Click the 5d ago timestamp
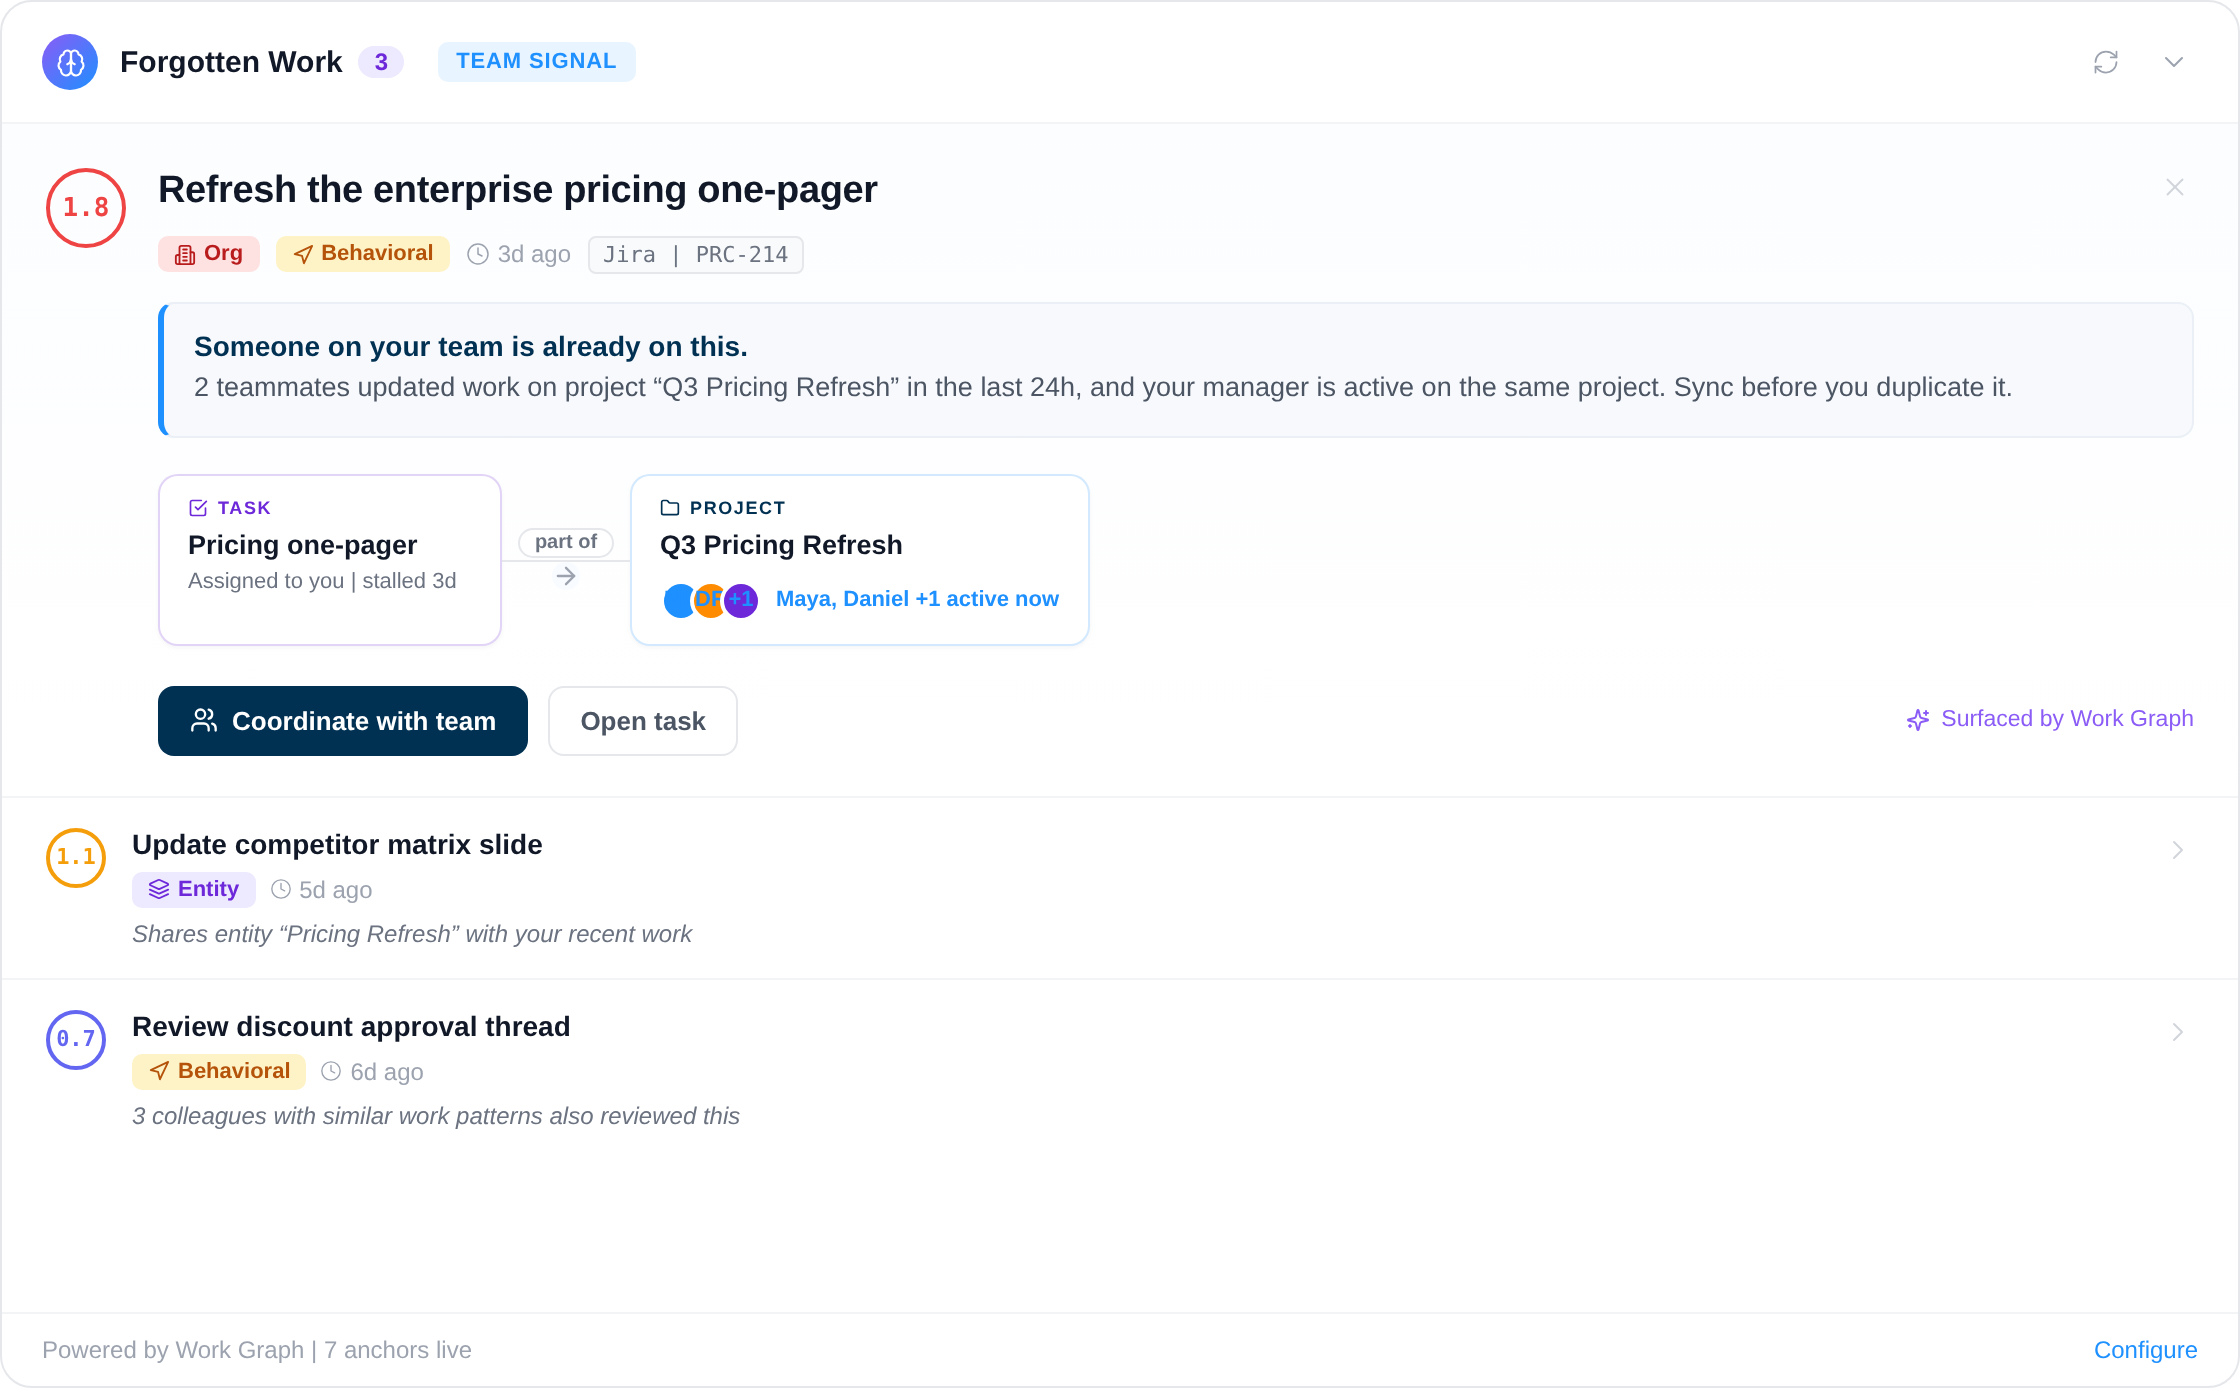The height and width of the screenshot is (1388, 2240). click(322, 890)
